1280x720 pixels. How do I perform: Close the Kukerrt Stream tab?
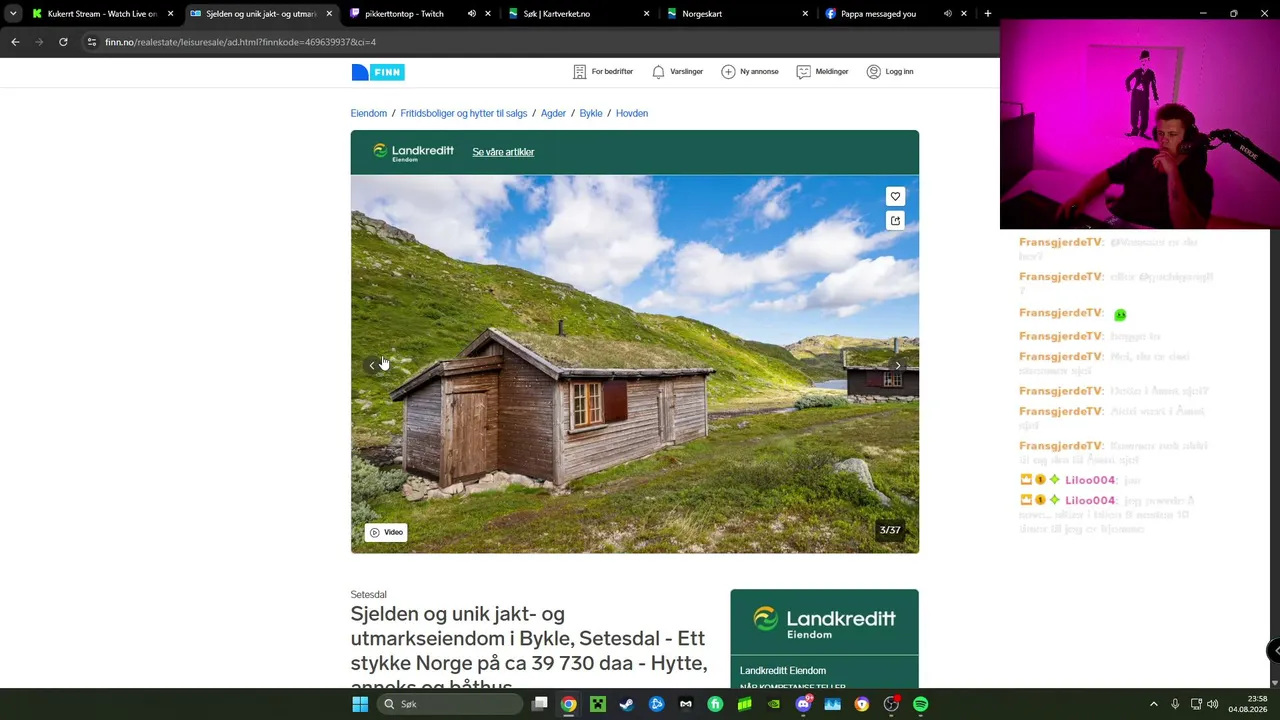tap(171, 14)
